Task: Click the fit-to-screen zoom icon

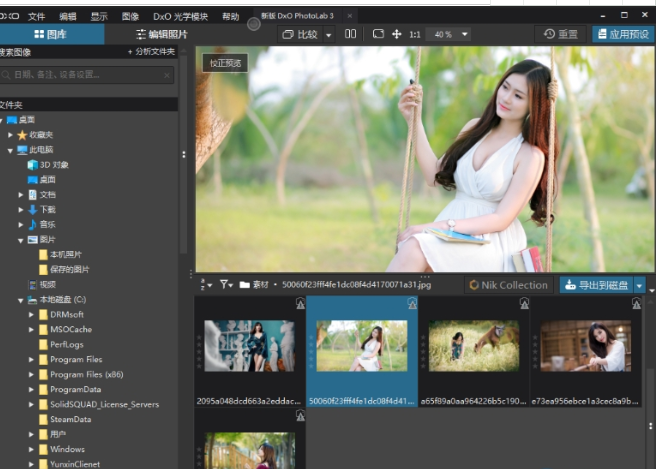Action: 378,34
